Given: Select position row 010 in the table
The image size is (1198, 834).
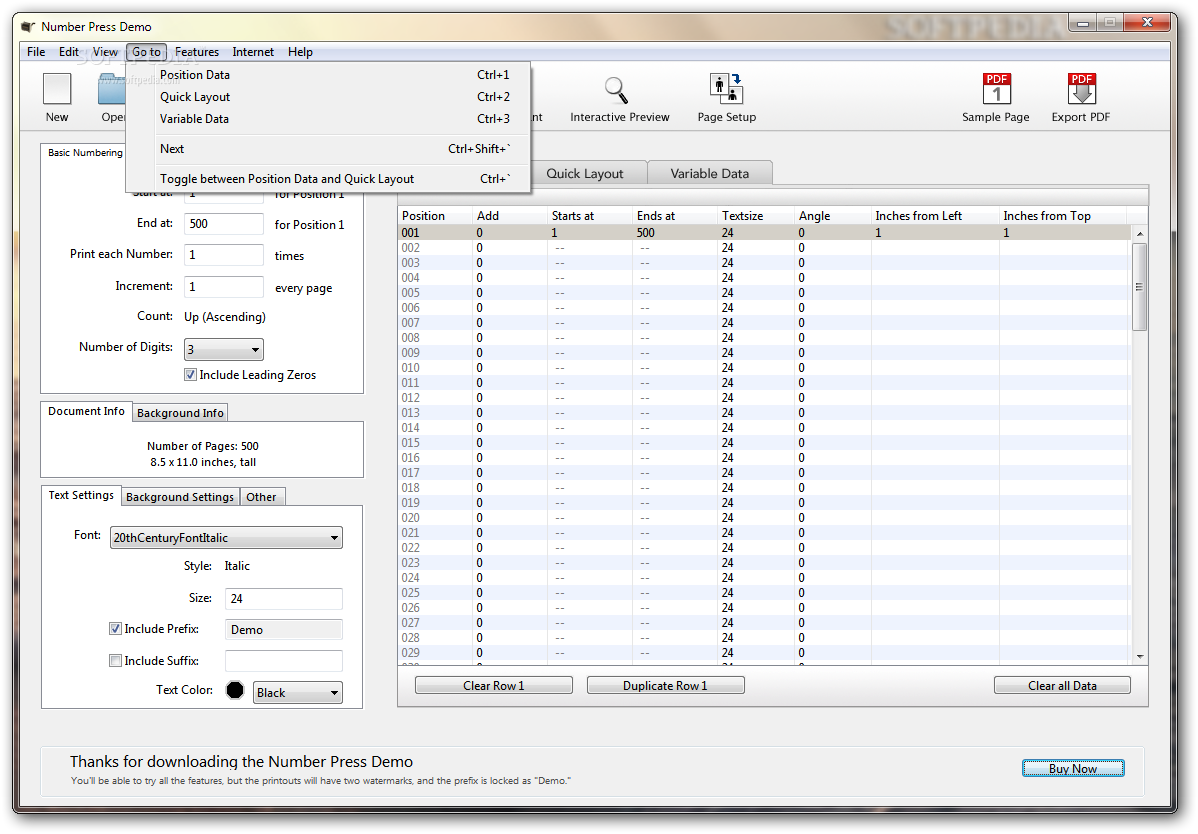Looking at the screenshot, I should point(764,368).
